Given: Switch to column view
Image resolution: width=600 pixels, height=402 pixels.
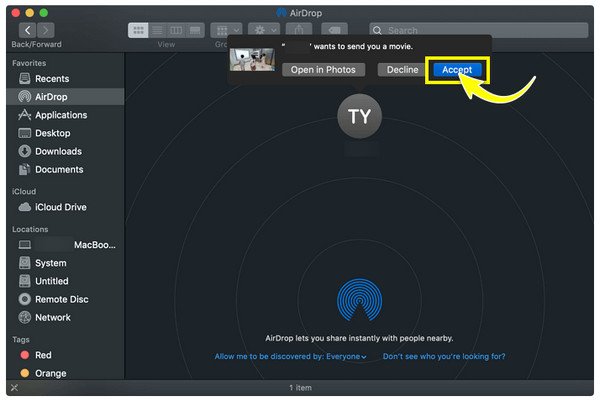Looking at the screenshot, I should pos(176,30).
